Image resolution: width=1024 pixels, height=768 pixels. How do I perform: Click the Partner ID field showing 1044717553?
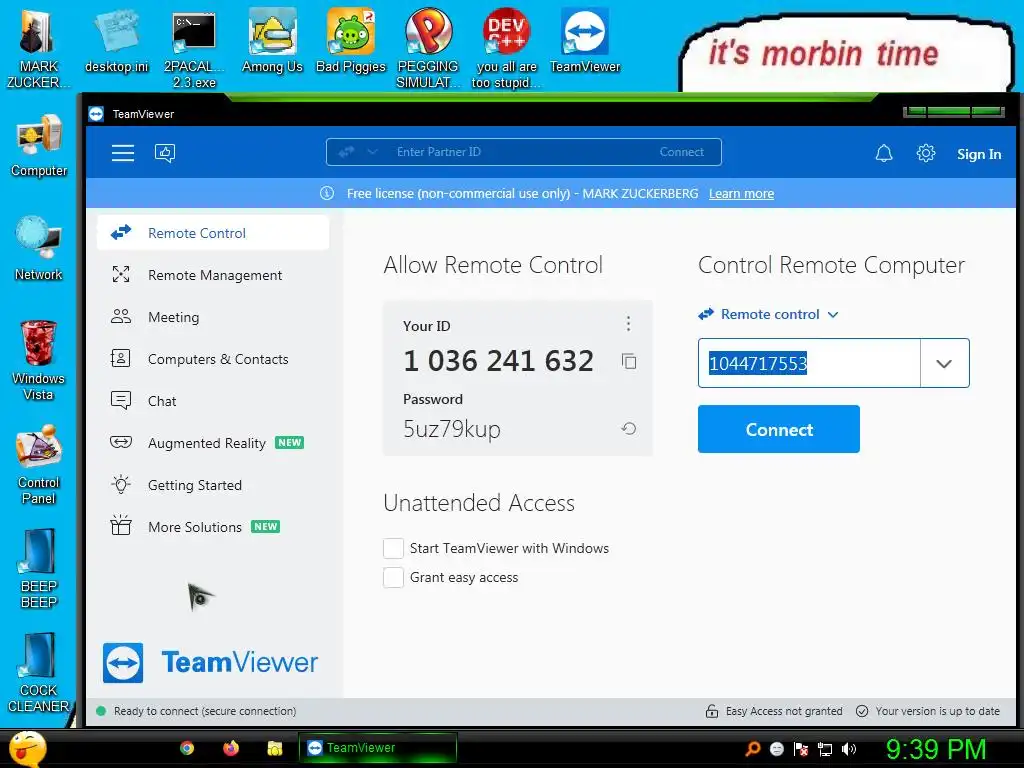pyautogui.click(x=809, y=363)
